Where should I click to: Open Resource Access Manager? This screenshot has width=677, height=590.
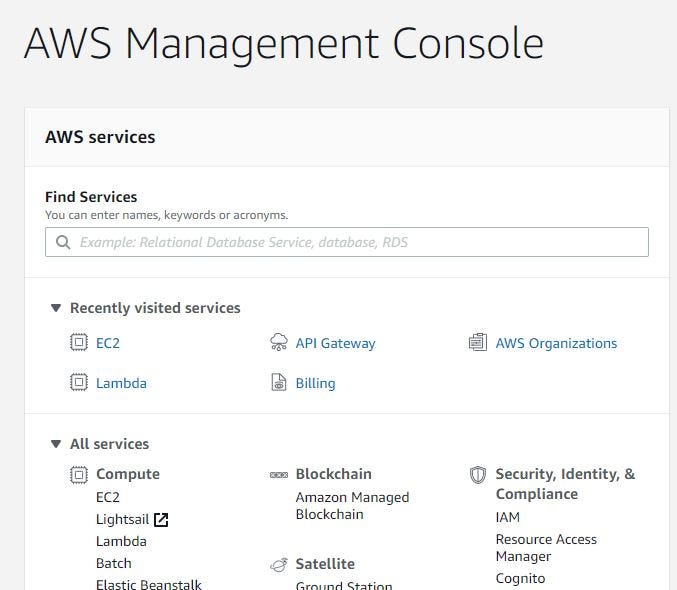[x=546, y=548]
